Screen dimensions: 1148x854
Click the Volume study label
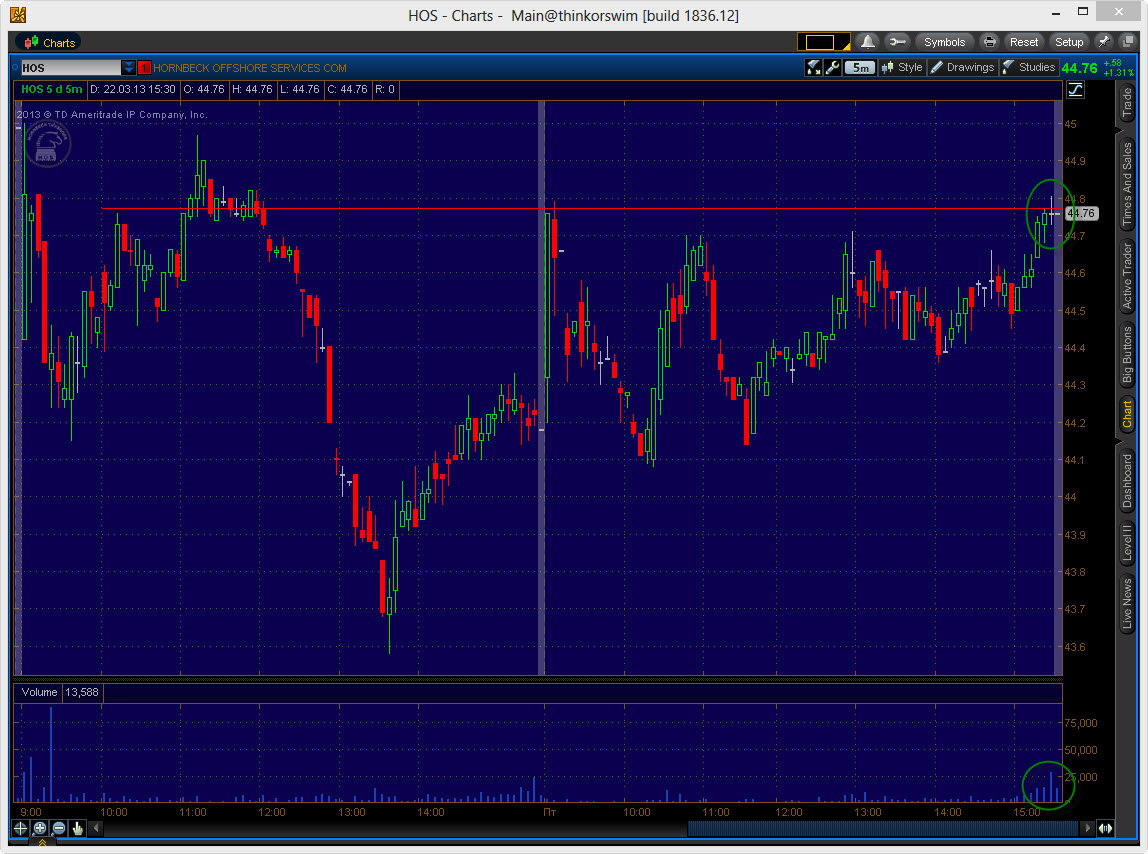(39, 692)
